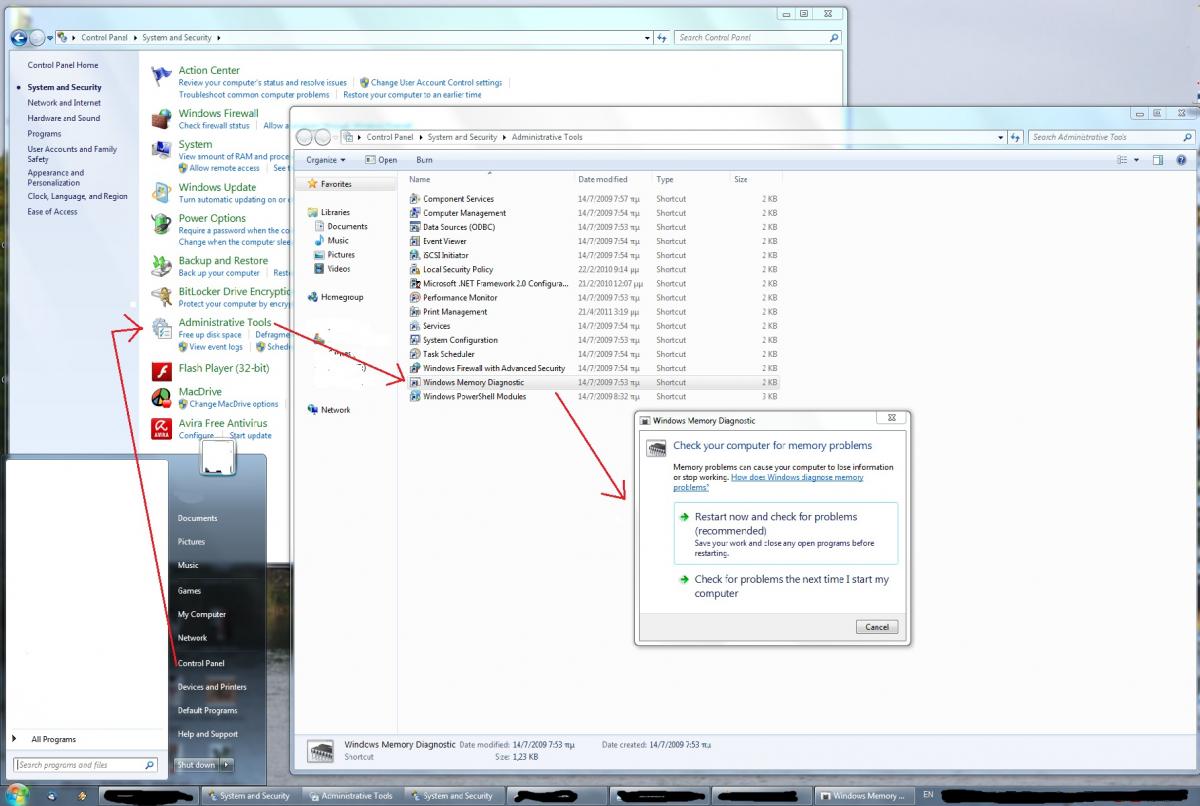Click the Windows Update icon
Screen dimensions: 1200x806
[x=161, y=193]
